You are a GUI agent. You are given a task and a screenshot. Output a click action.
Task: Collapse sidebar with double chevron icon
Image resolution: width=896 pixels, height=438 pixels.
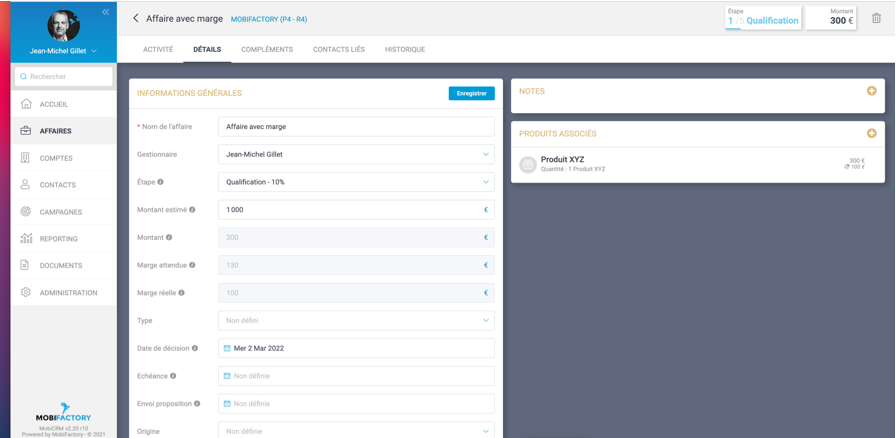pyautogui.click(x=105, y=12)
